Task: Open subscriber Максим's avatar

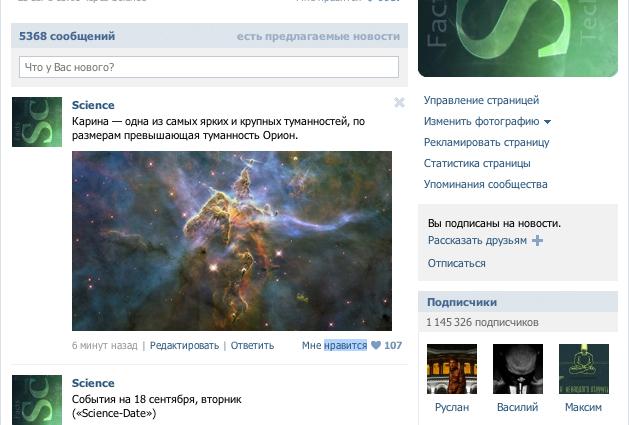Action: [584, 369]
